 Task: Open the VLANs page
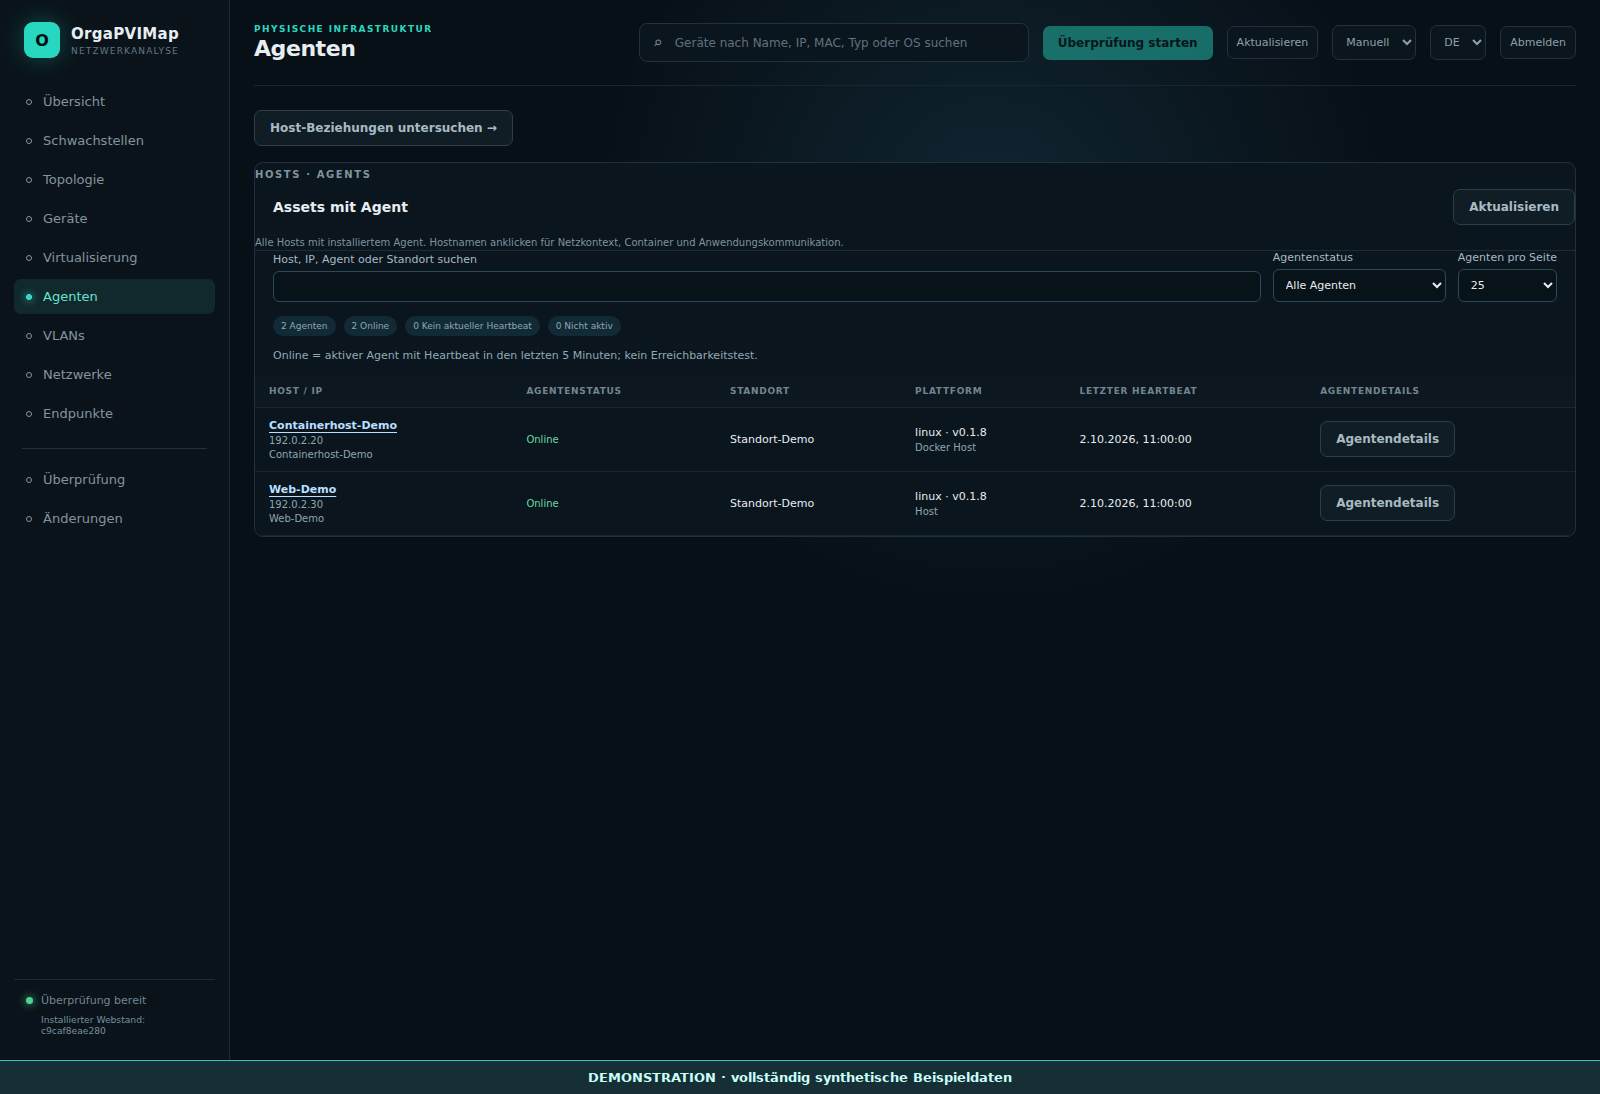[x=114, y=335]
